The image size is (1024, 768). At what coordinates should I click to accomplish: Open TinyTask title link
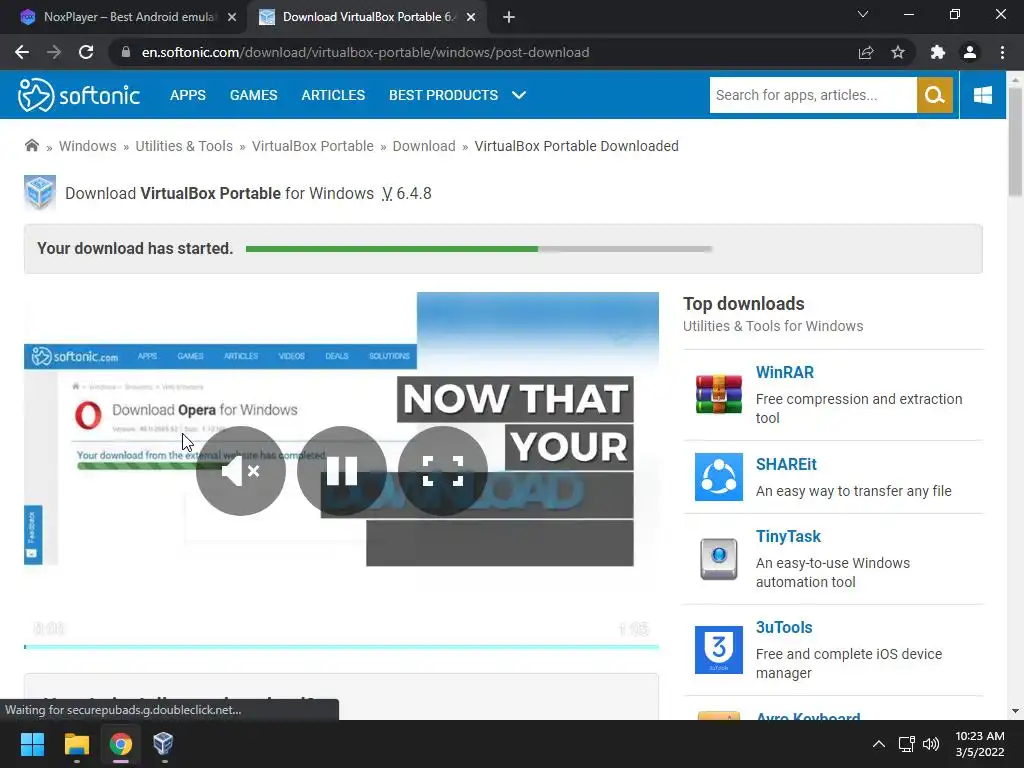point(788,536)
